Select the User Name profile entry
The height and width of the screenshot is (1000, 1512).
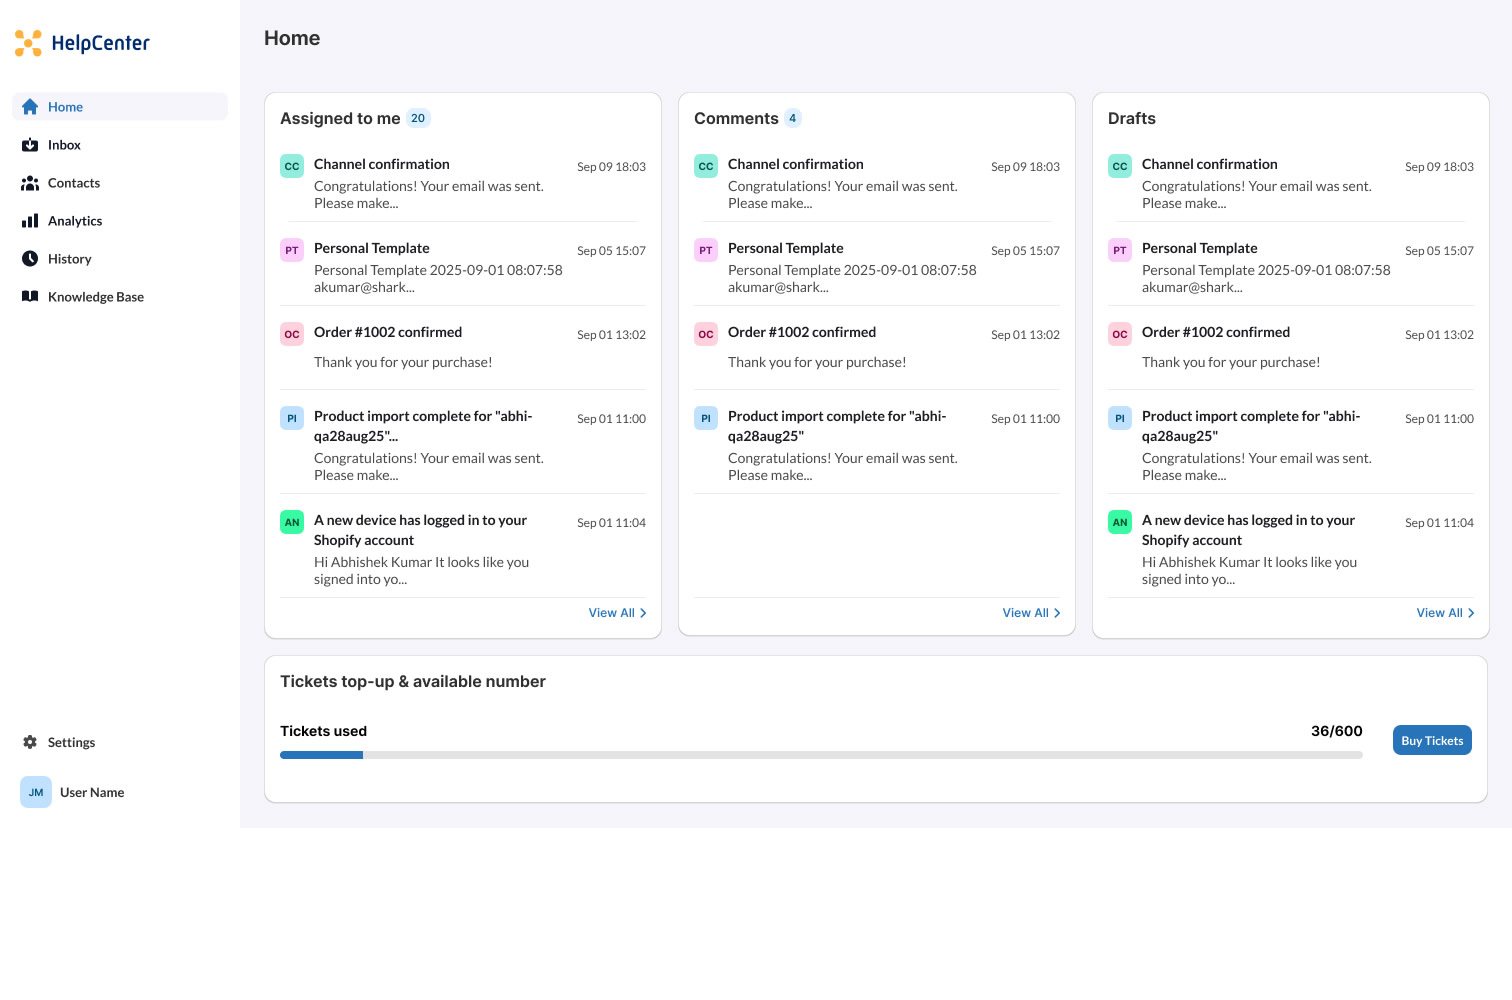click(92, 792)
